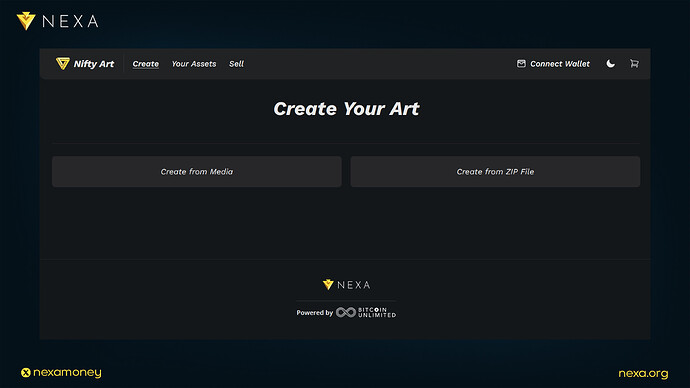Open the Create tab

coord(146,64)
